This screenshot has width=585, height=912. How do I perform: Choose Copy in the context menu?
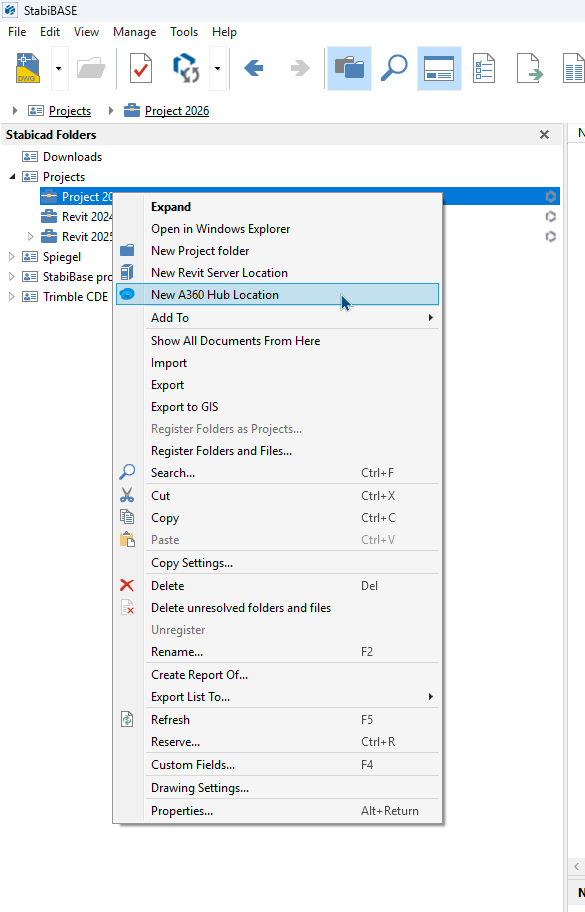[277, 518]
